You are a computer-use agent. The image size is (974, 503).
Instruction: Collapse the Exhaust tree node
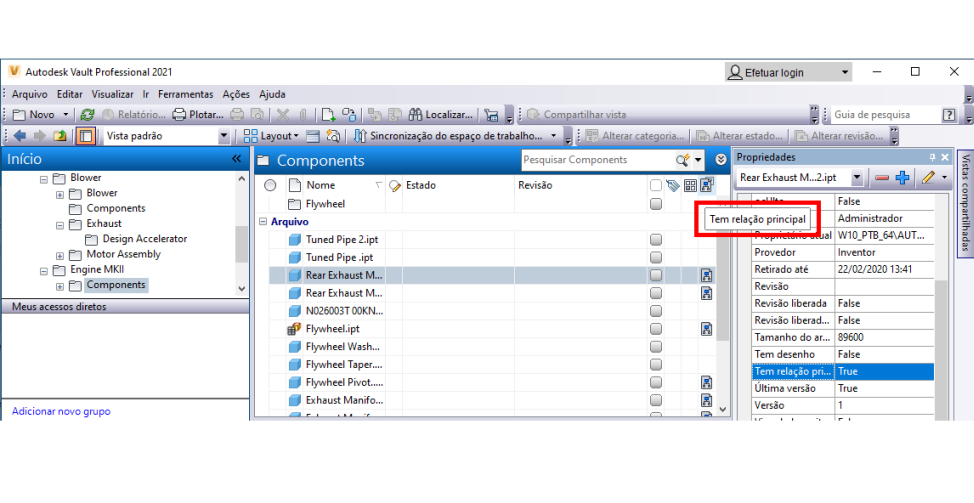pyautogui.click(x=60, y=225)
